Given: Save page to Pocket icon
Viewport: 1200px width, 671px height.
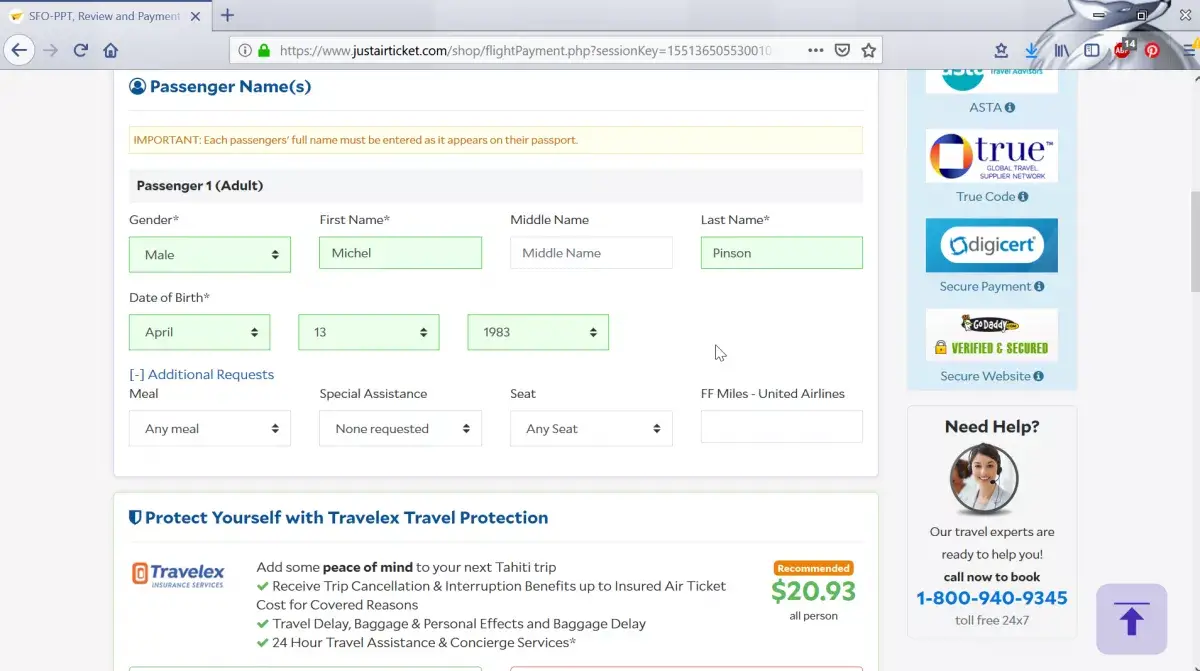Looking at the screenshot, I should coord(843,50).
